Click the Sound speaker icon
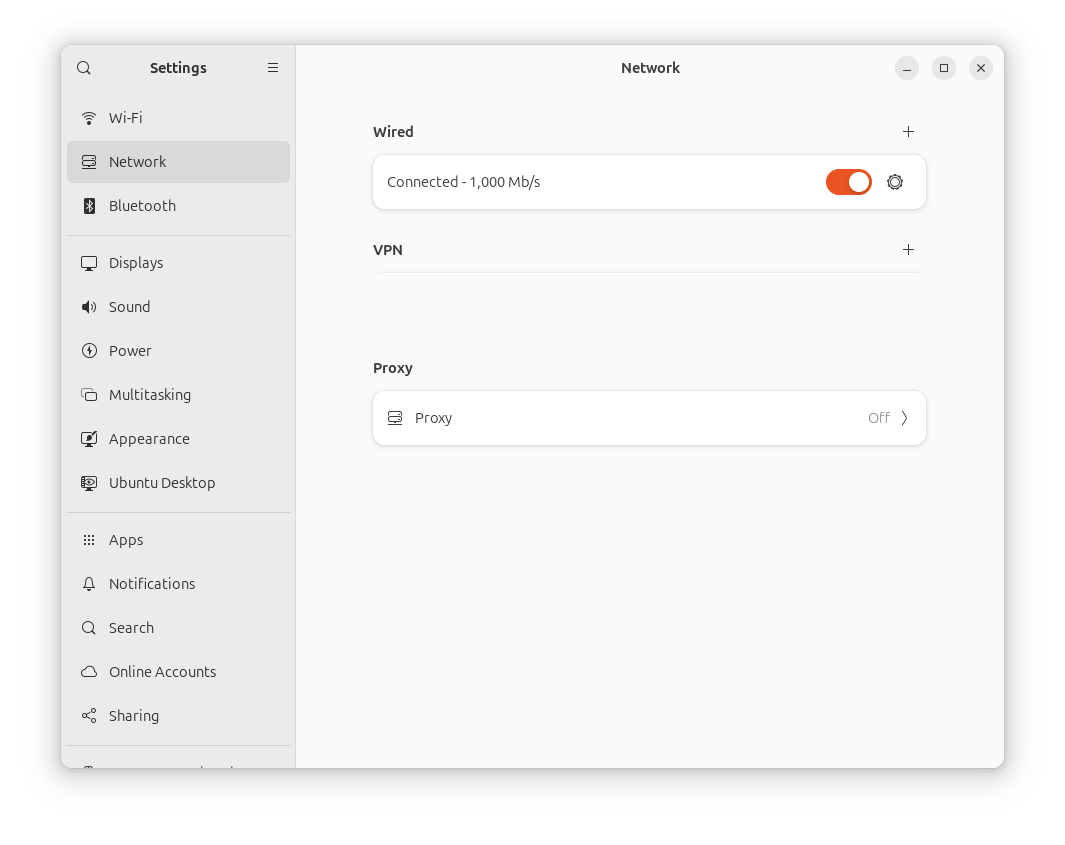This screenshot has height=845, width=1065. (89, 307)
